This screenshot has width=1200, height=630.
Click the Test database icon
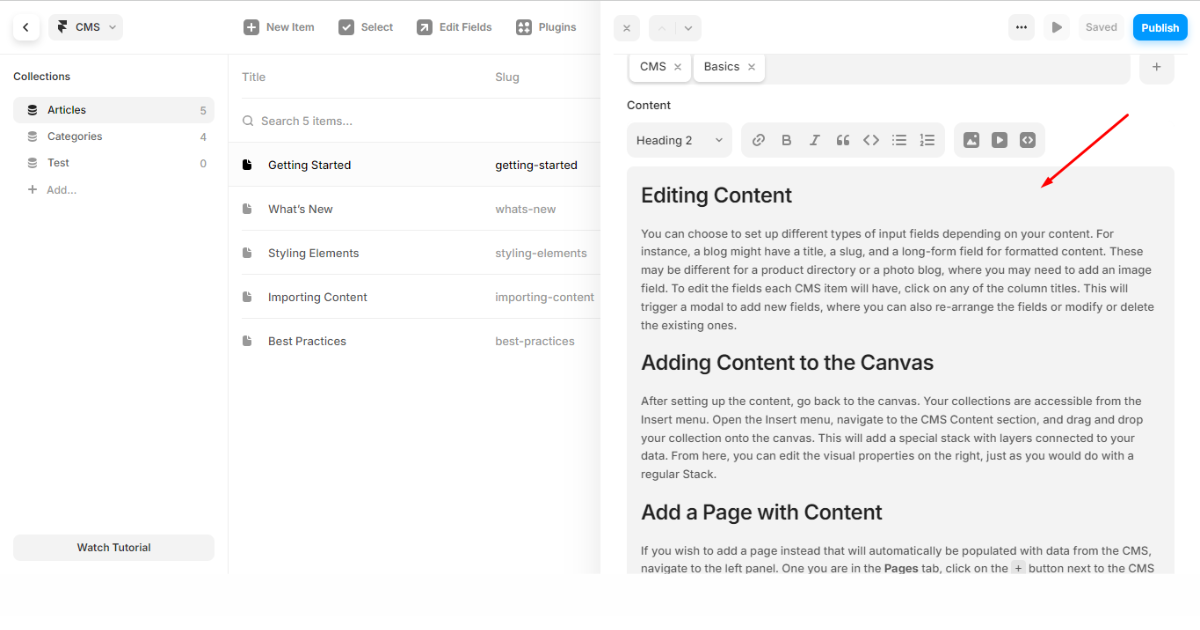pyautogui.click(x=32, y=162)
